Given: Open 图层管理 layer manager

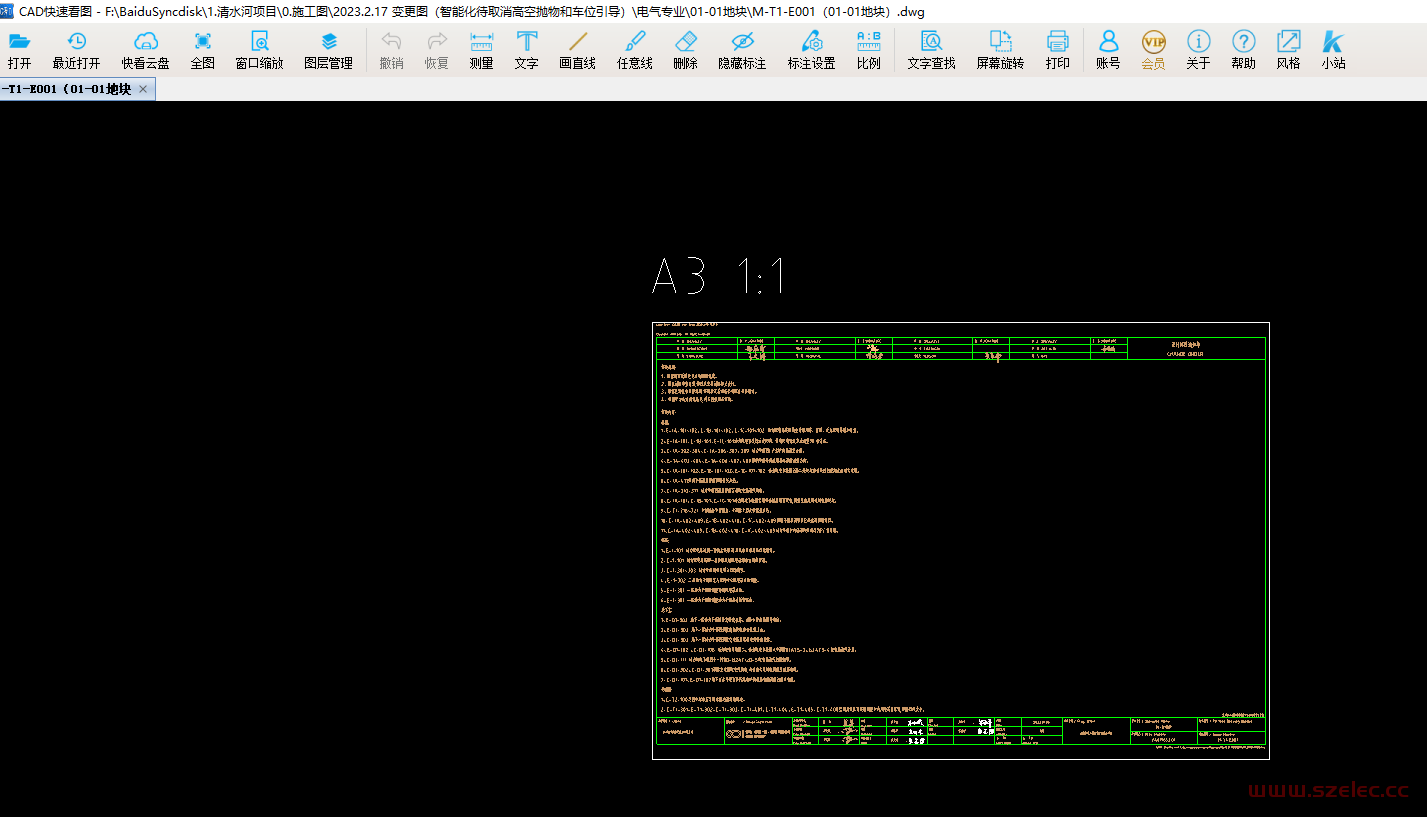Looking at the screenshot, I should click(x=329, y=50).
